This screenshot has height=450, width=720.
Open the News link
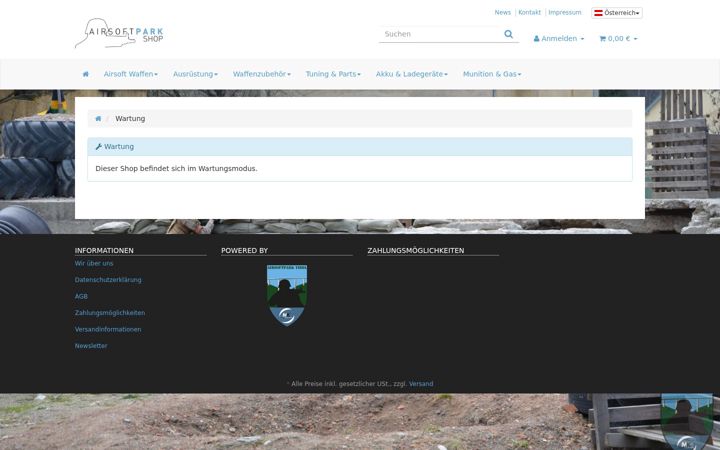[x=502, y=12]
